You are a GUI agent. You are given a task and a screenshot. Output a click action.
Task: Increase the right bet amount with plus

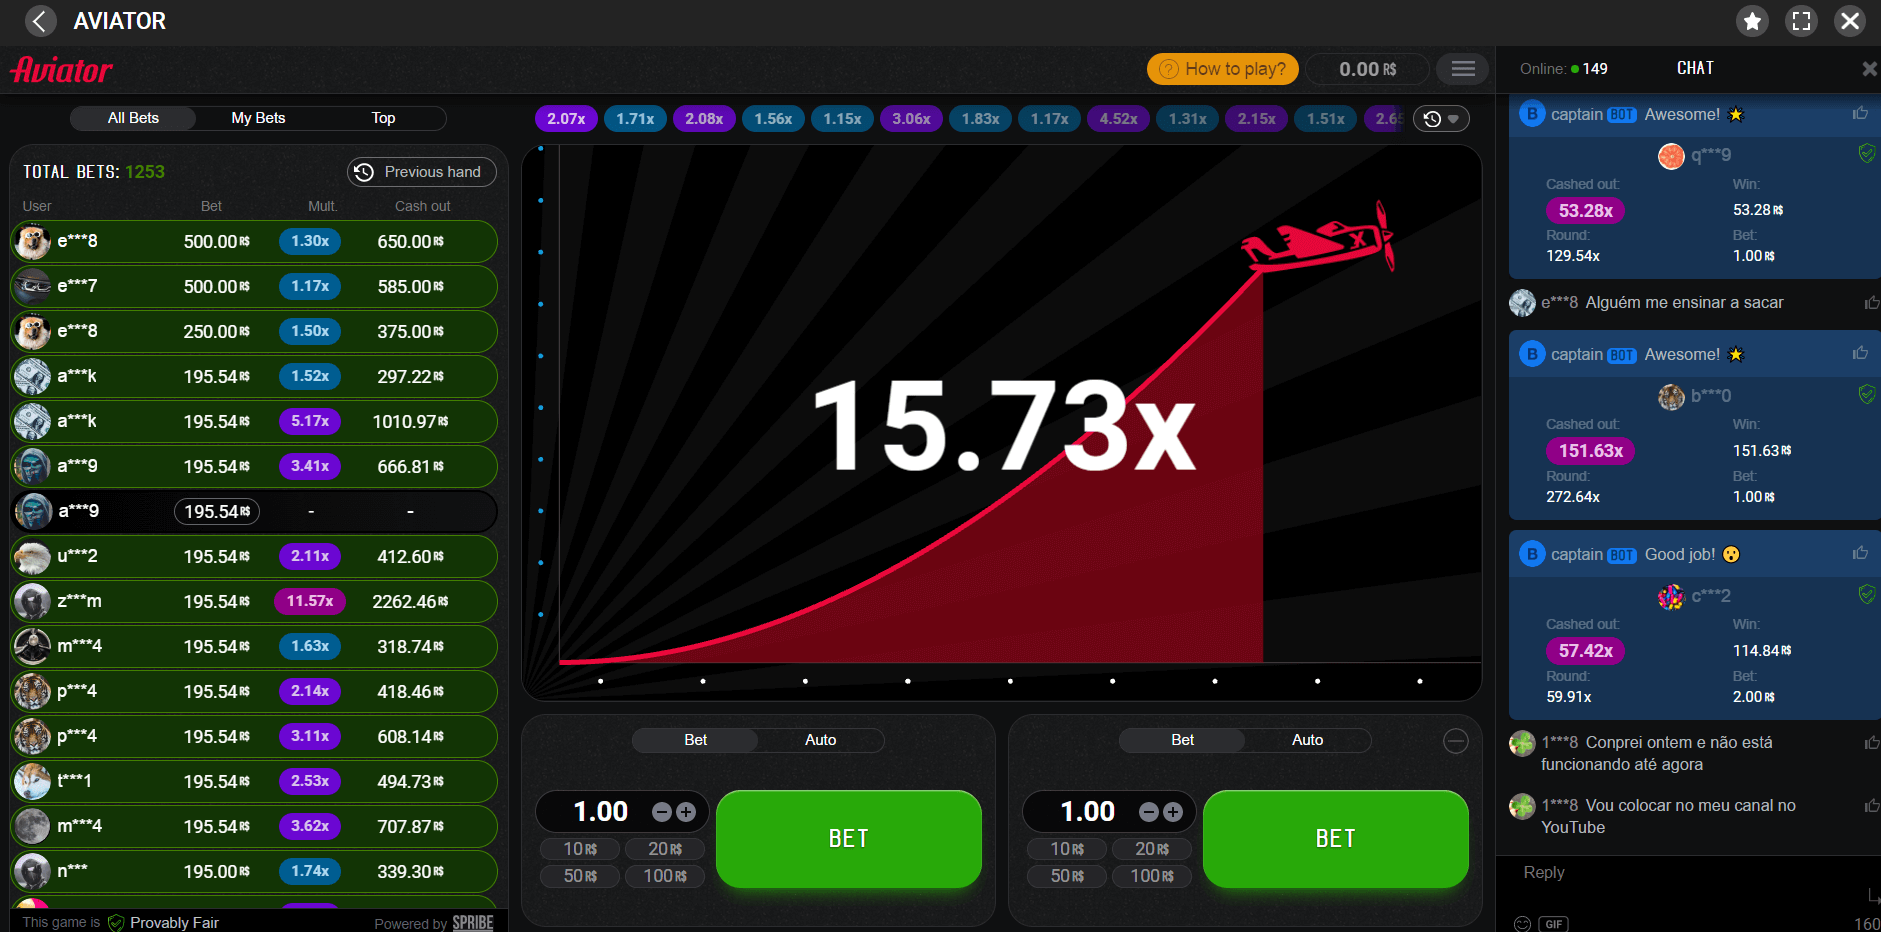(1173, 812)
